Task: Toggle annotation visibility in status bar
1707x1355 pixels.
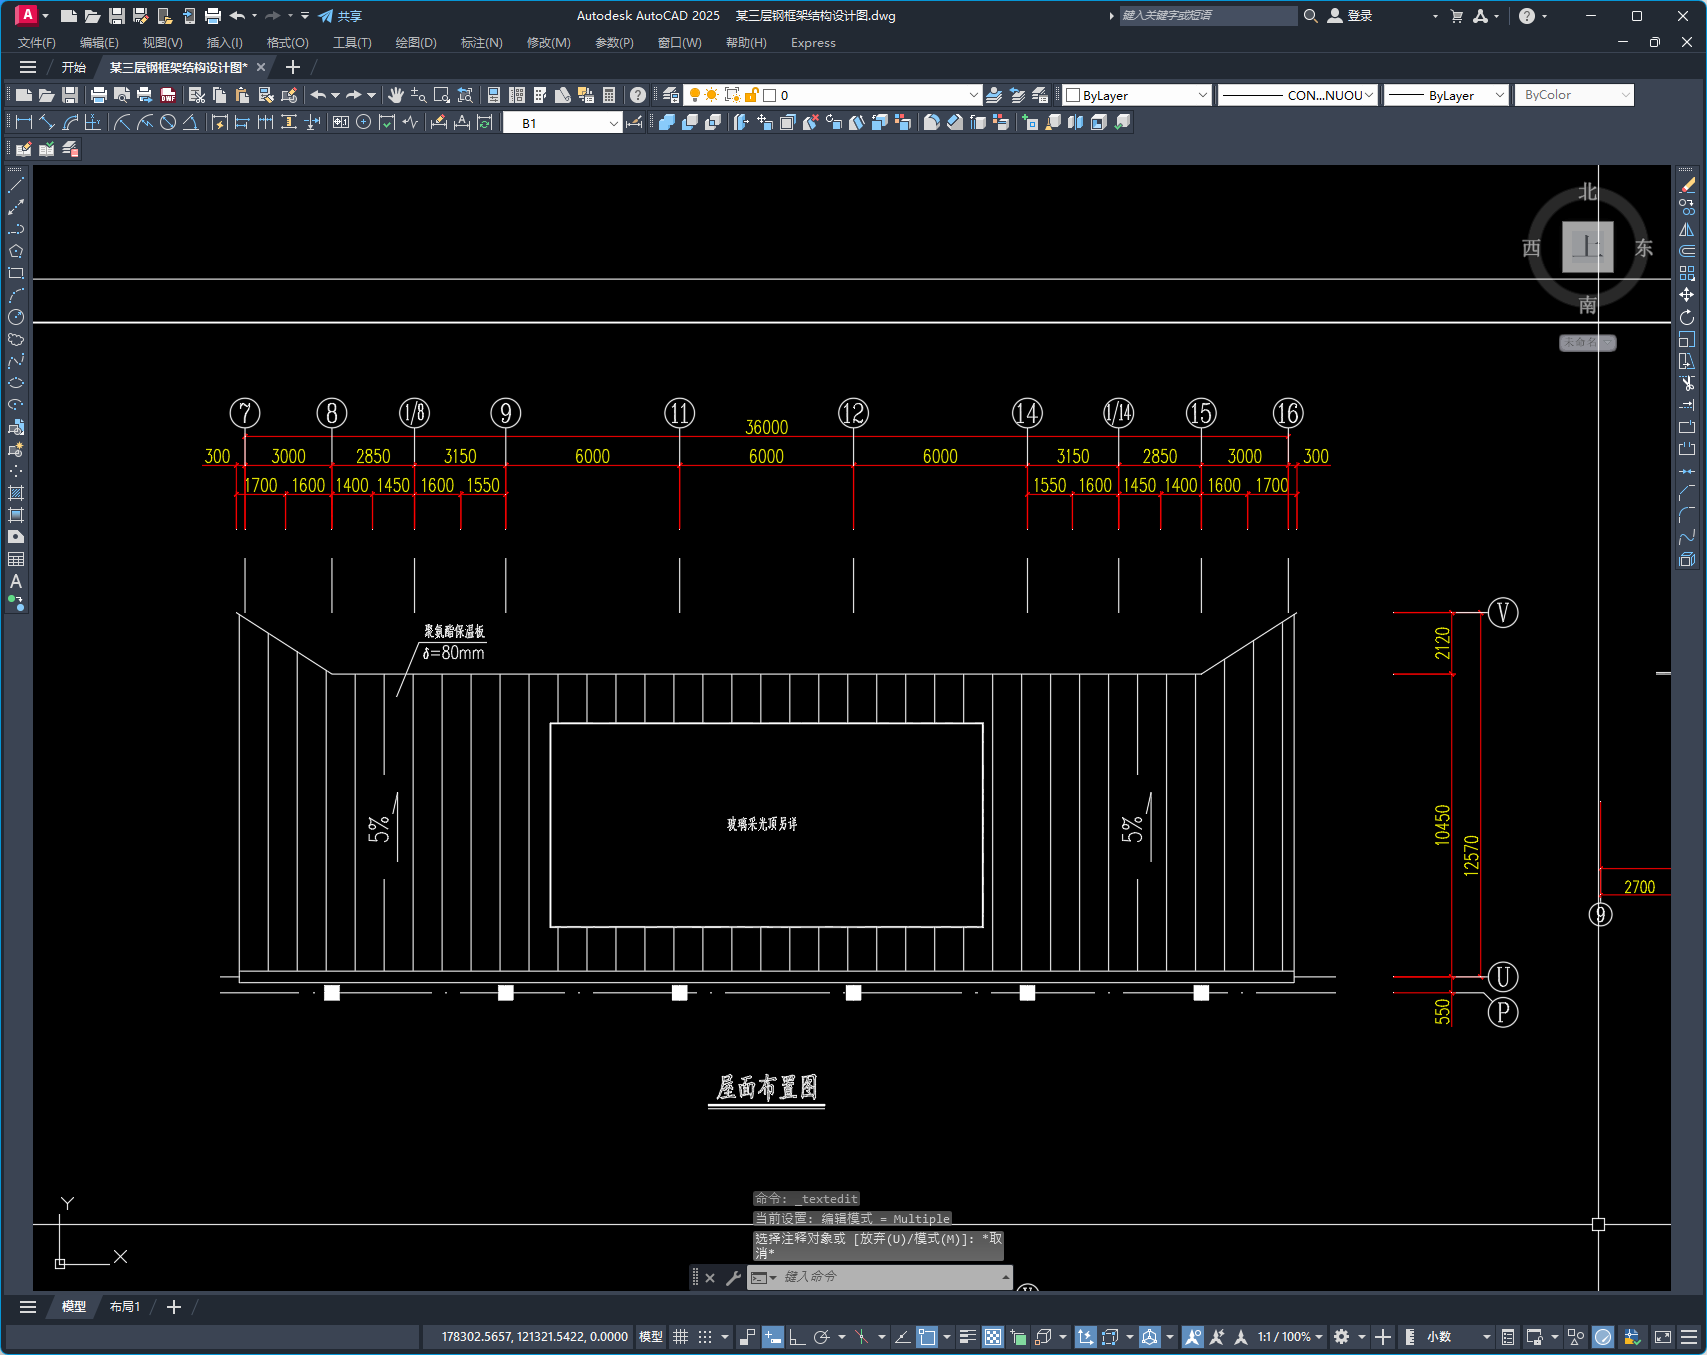Action: click(x=1192, y=1337)
